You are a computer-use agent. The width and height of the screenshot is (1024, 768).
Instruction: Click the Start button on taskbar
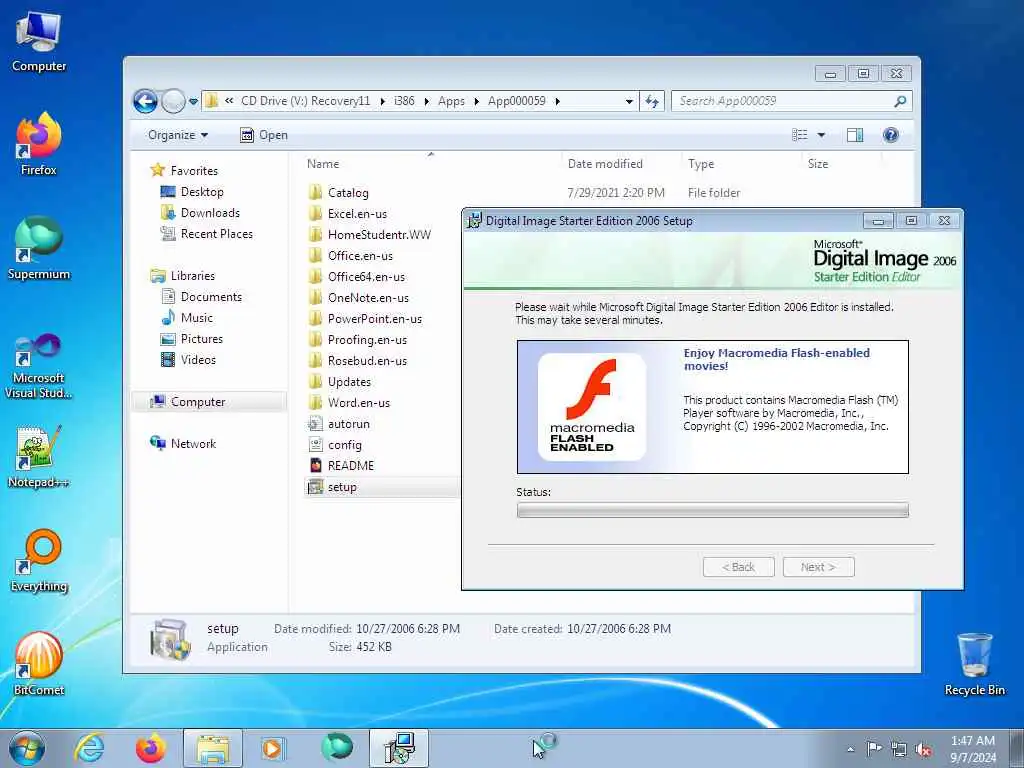coord(27,748)
